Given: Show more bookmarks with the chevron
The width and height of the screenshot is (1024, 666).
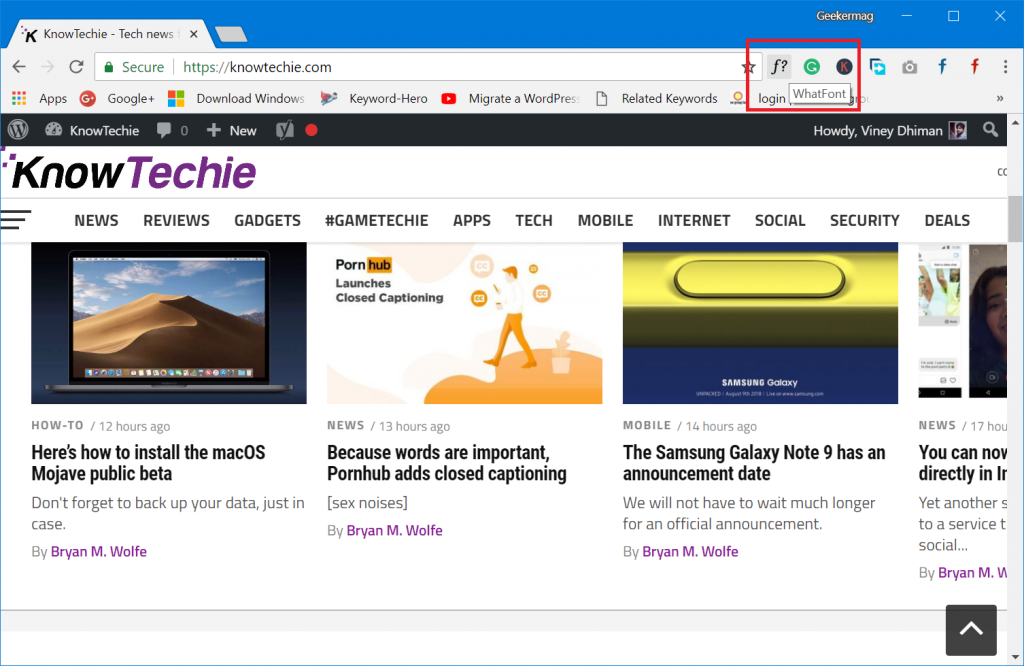Looking at the screenshot, I should pos(1000,99).
